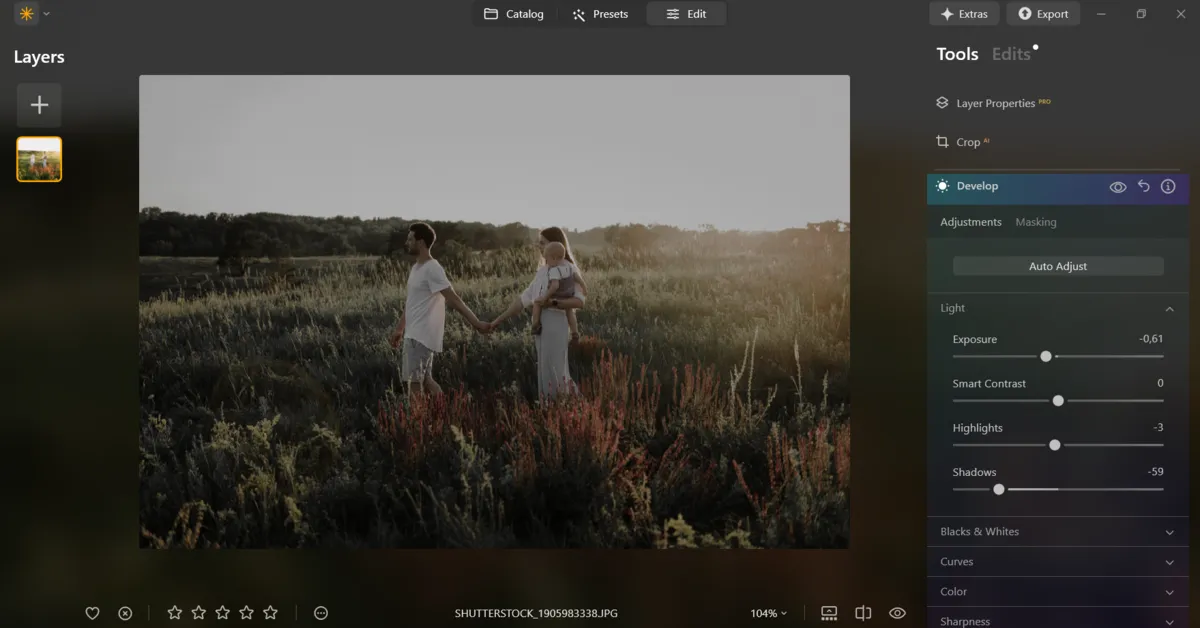The width and height of the screenshot is (1200, 628).
Task: Reset the Develop tool adjustments
Action: tap(1144, 187)
